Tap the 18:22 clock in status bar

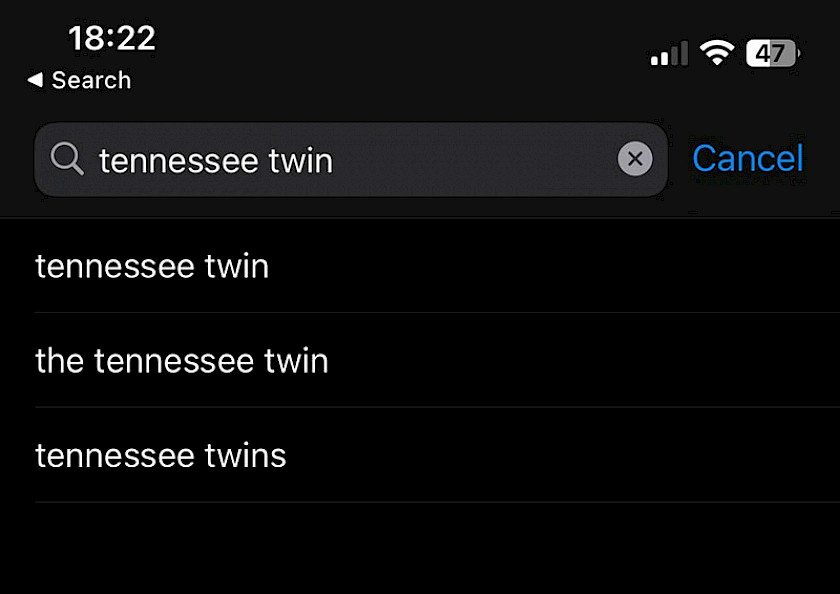click(x=111, y=38)
